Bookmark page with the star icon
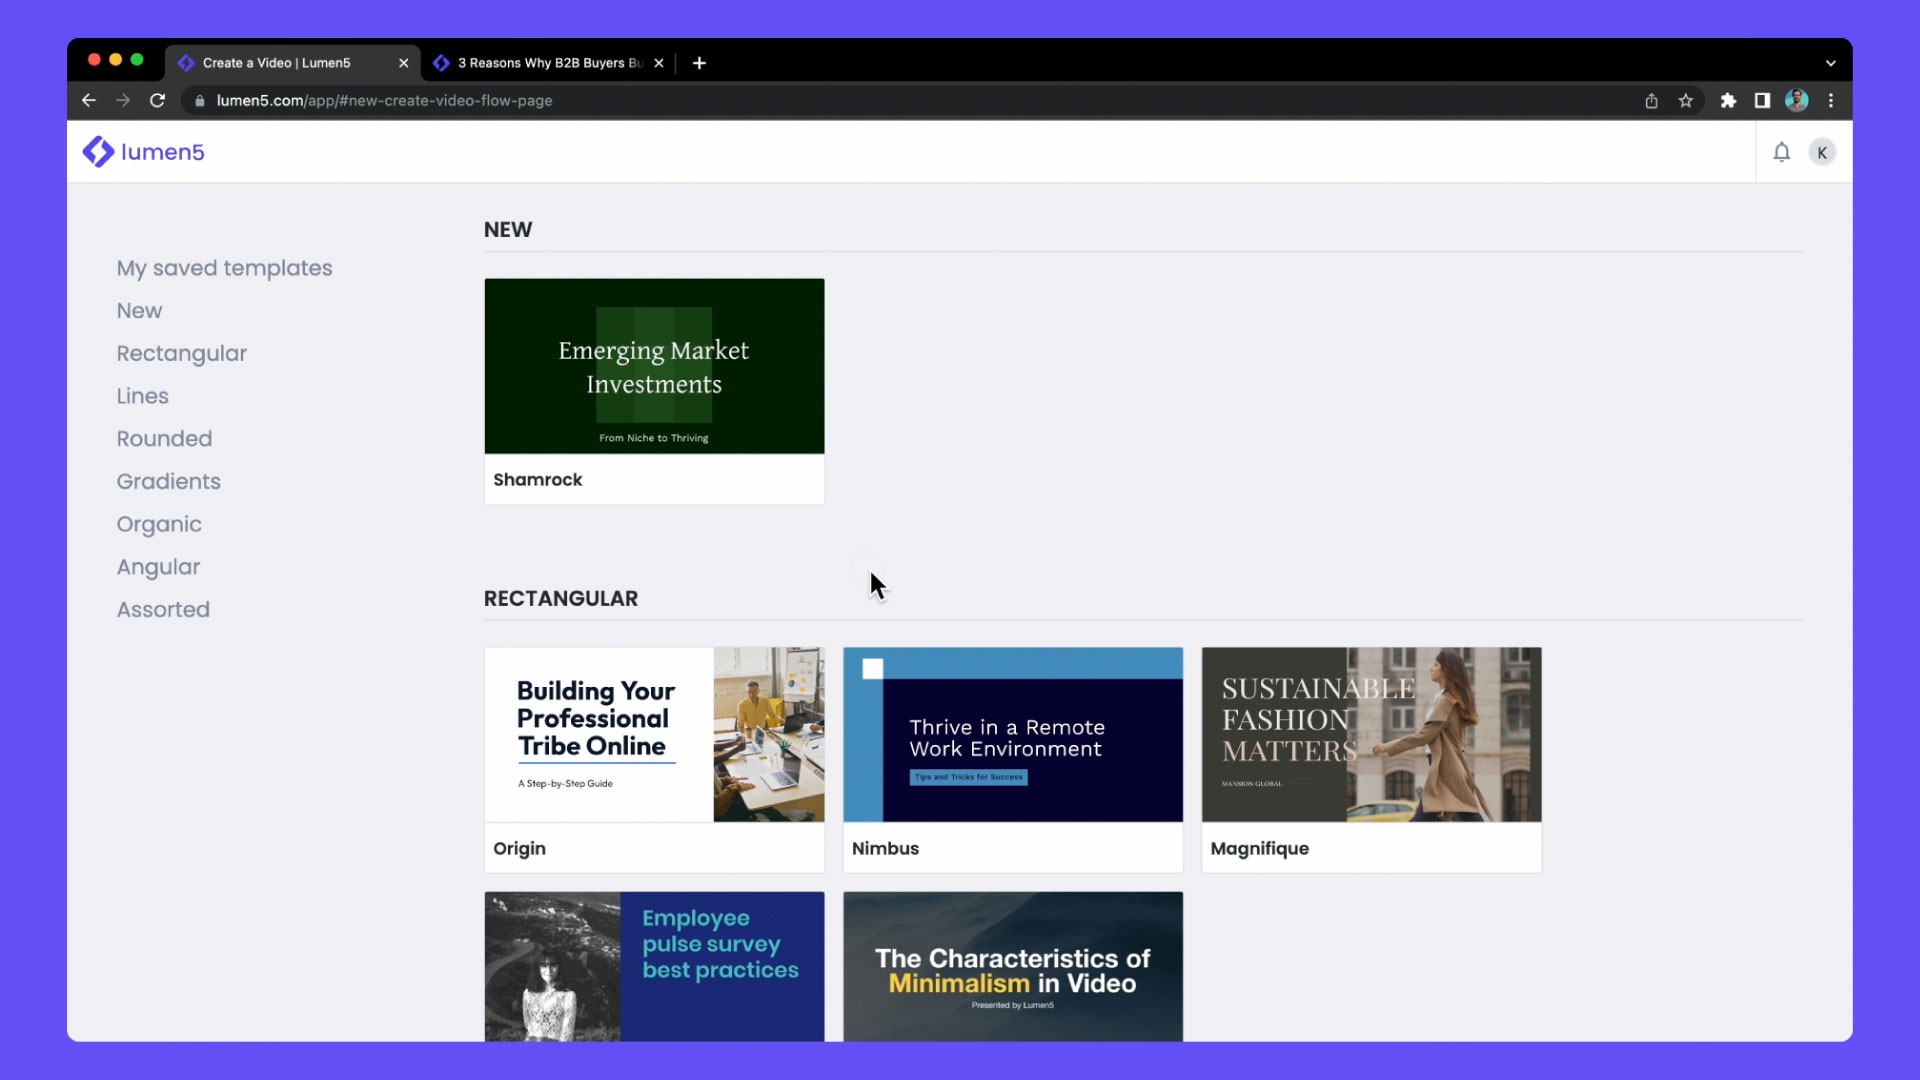This screenshot has height=1080, width=1920. tap(1686, 100)
